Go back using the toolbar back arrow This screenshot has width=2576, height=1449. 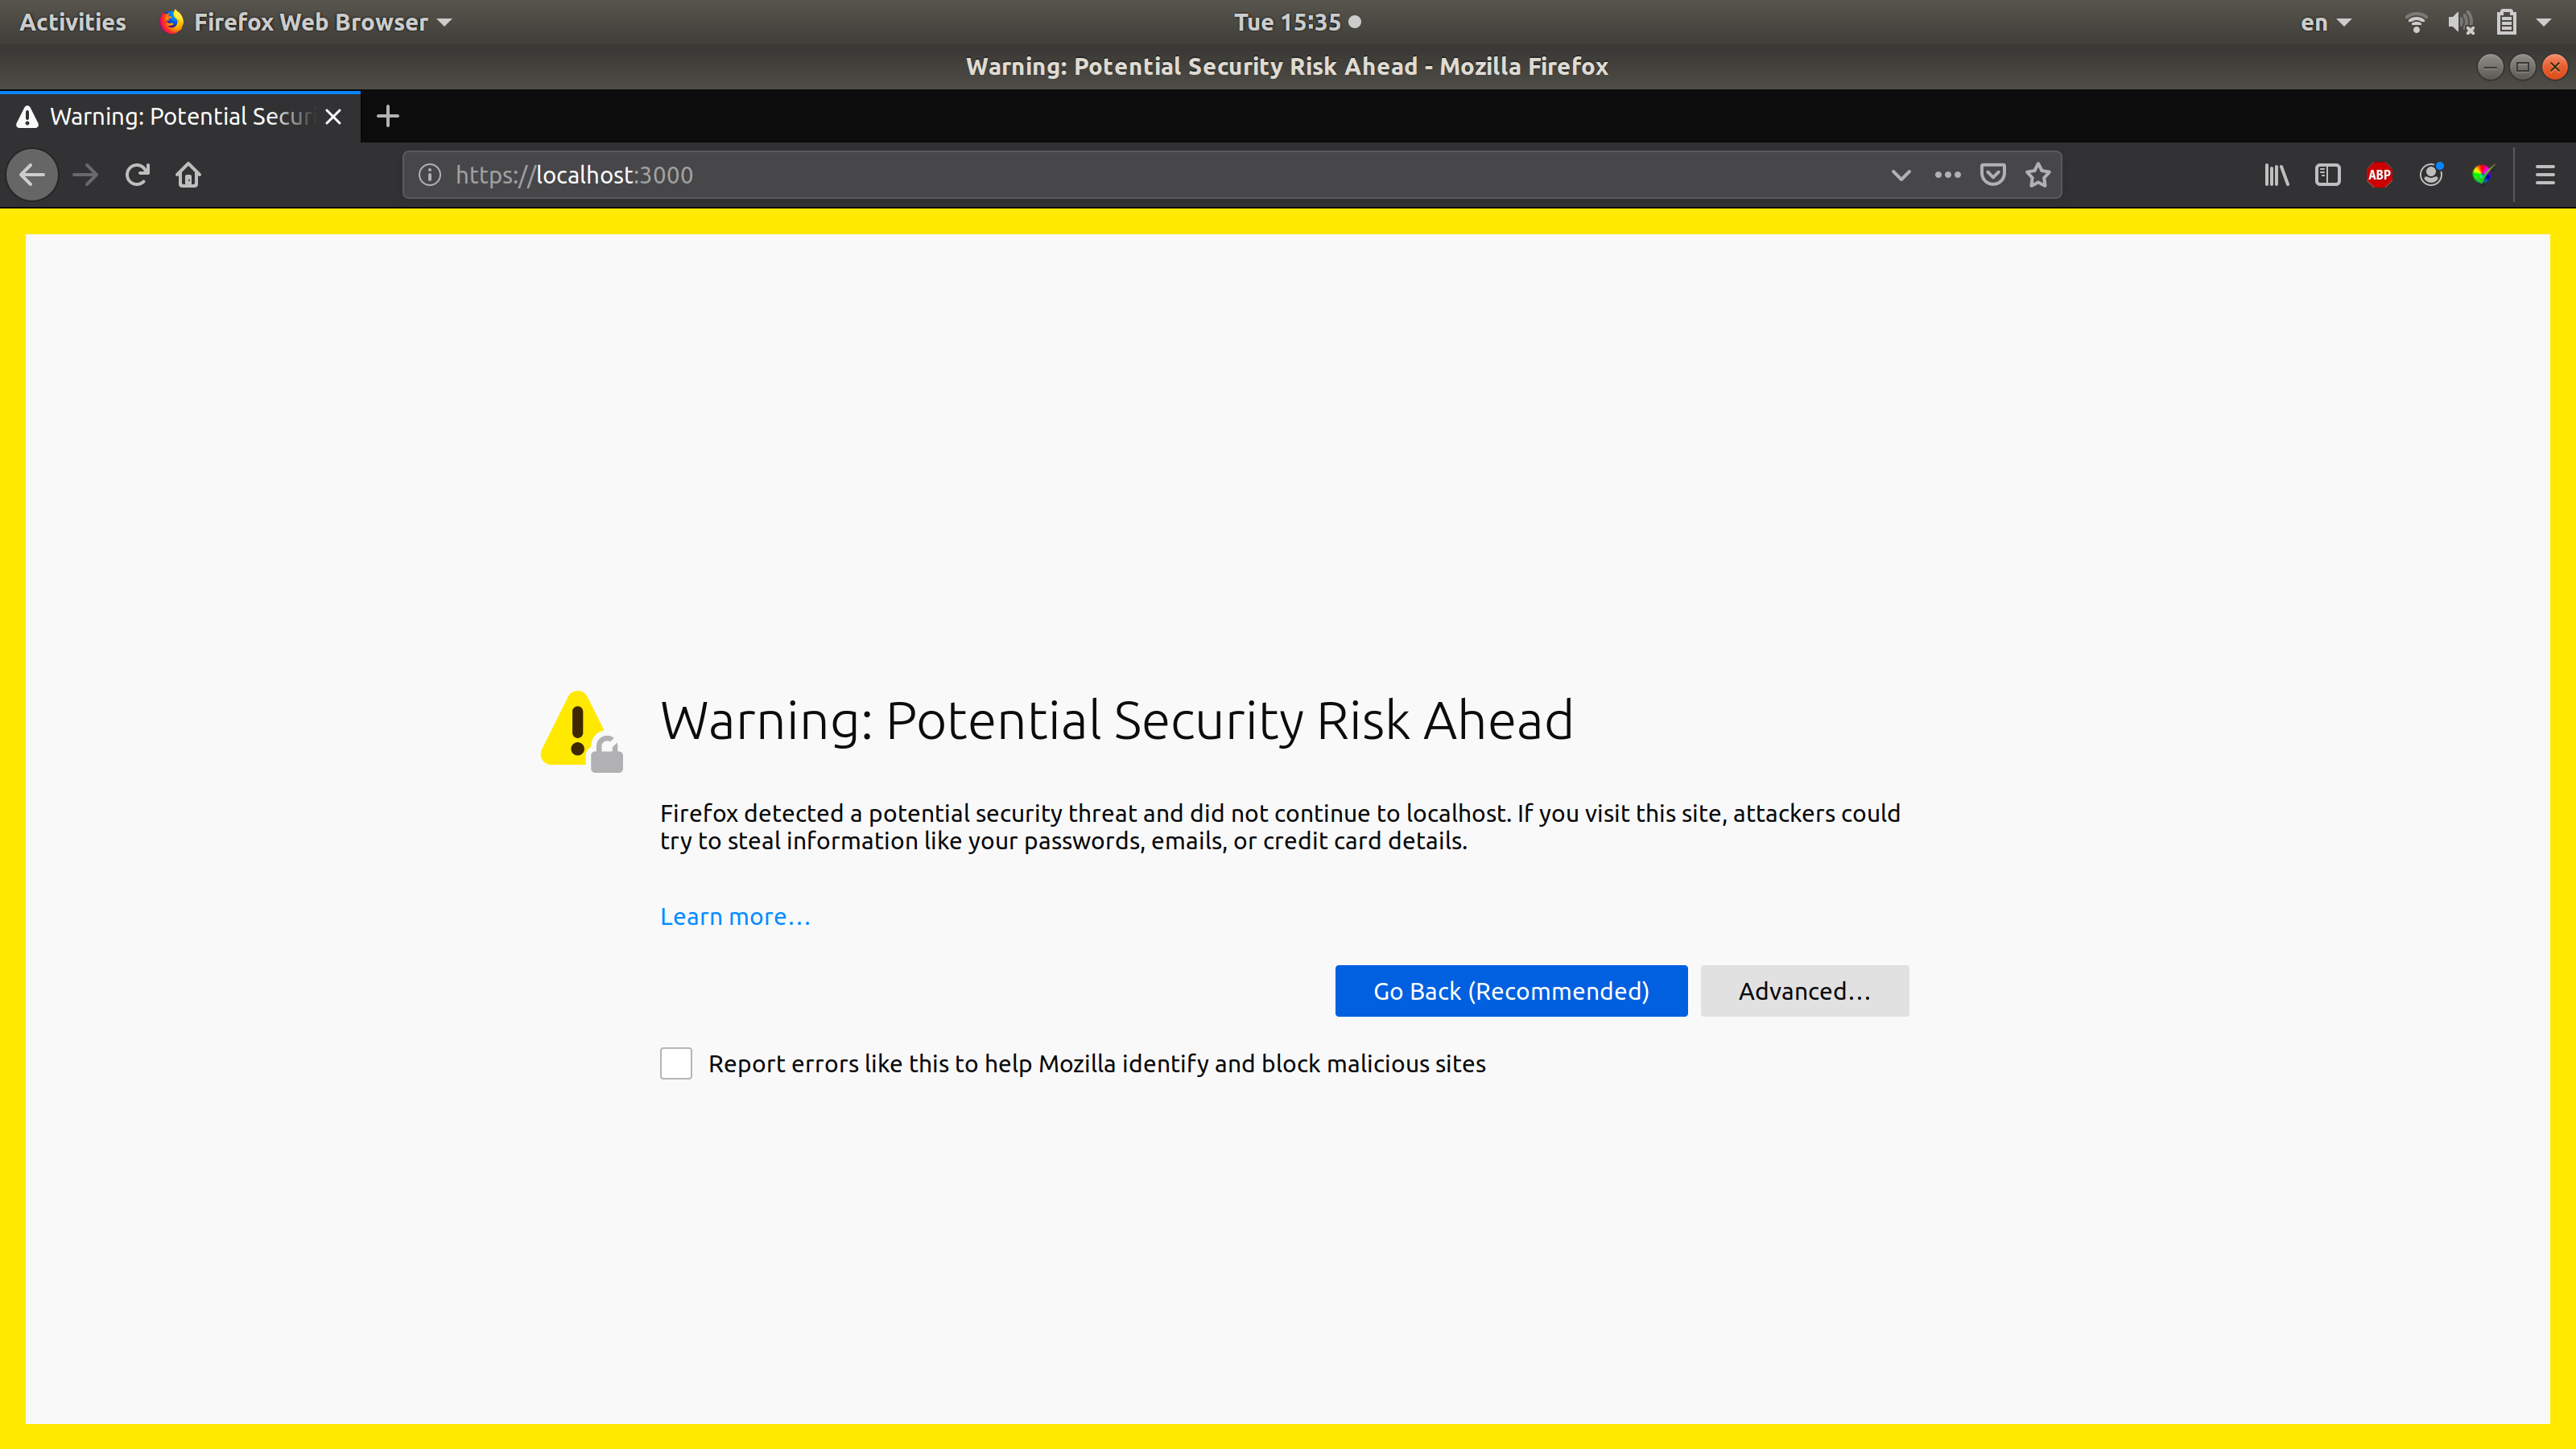32,175
